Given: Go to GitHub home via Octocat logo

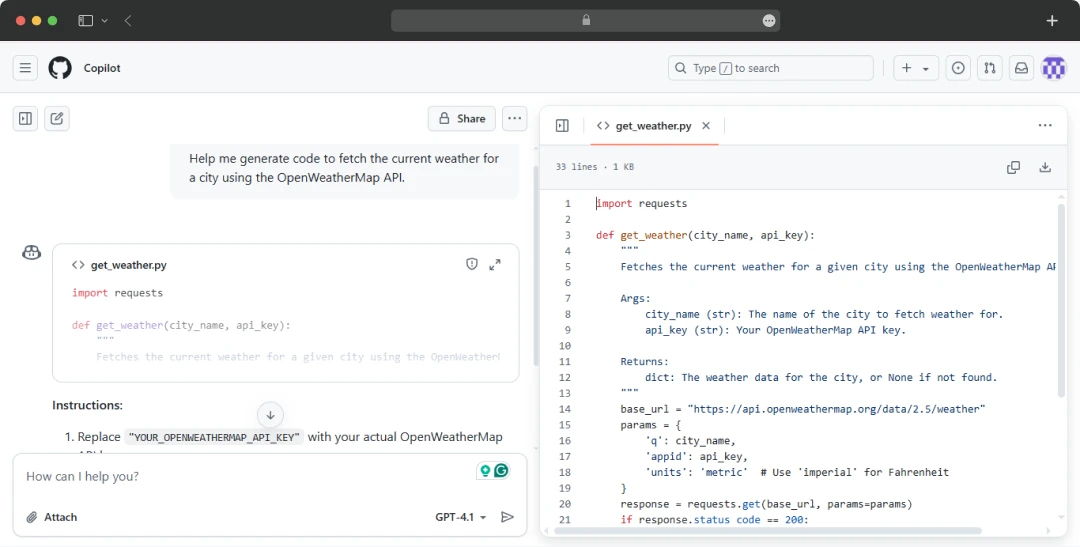Looking at the screenshot, I should (60, 68).
